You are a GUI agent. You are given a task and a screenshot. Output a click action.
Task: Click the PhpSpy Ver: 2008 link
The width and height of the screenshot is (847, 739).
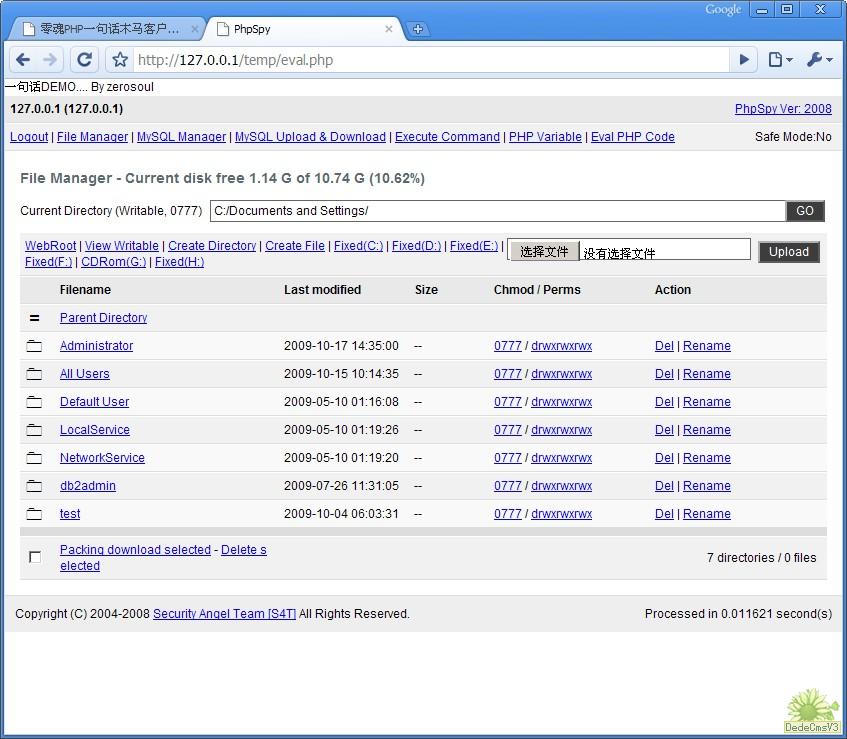tap(783, 109)
